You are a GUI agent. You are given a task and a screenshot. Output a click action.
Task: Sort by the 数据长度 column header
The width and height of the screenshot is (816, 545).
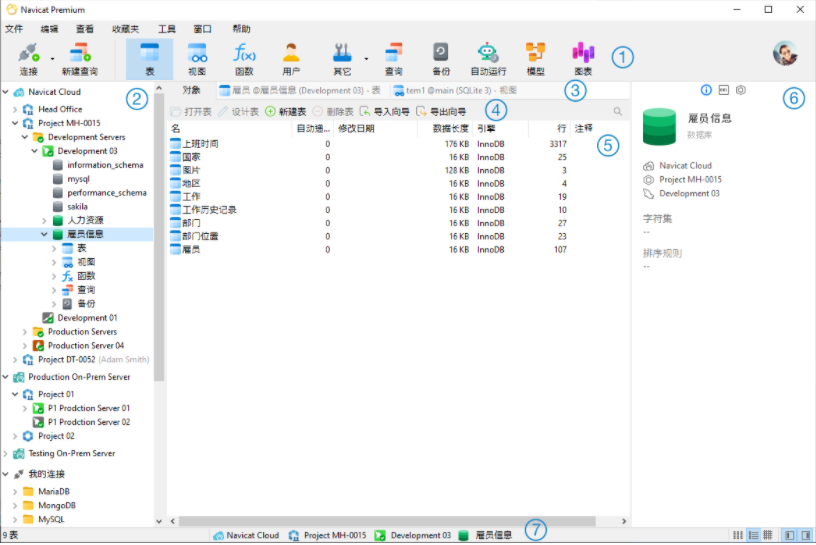coord(443,129)
